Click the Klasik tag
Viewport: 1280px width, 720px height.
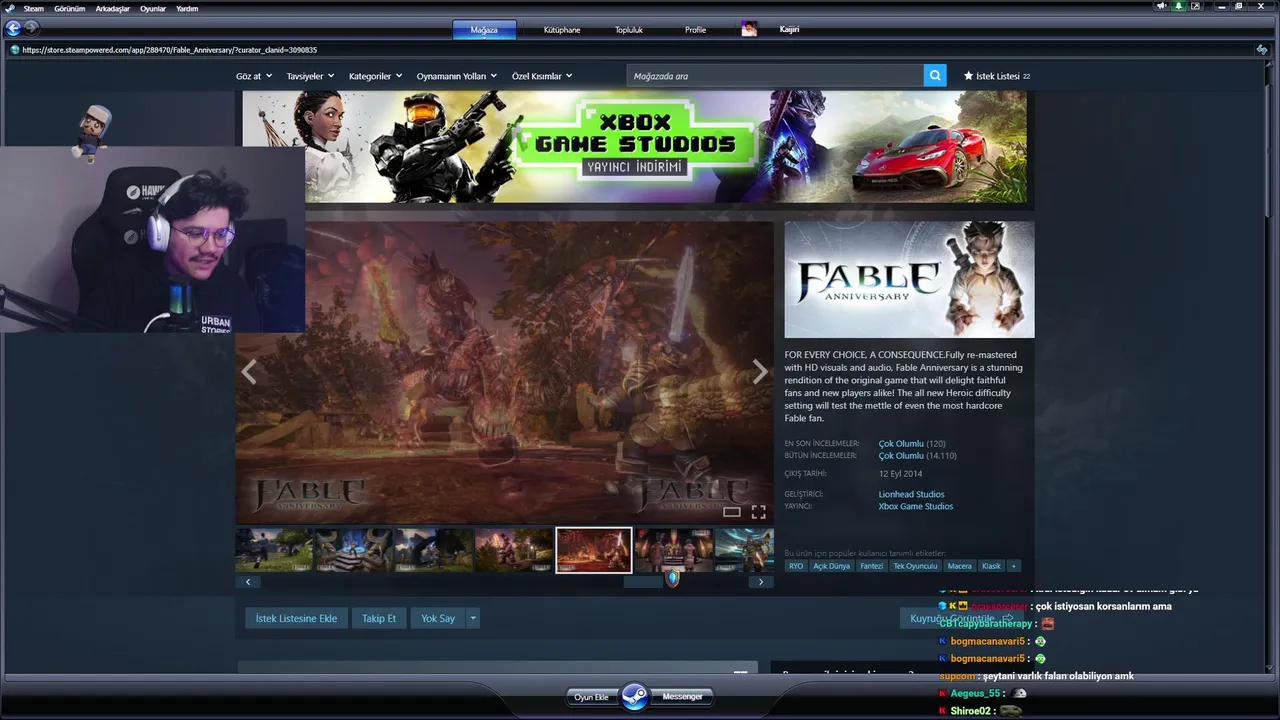(x=991, y=566)
